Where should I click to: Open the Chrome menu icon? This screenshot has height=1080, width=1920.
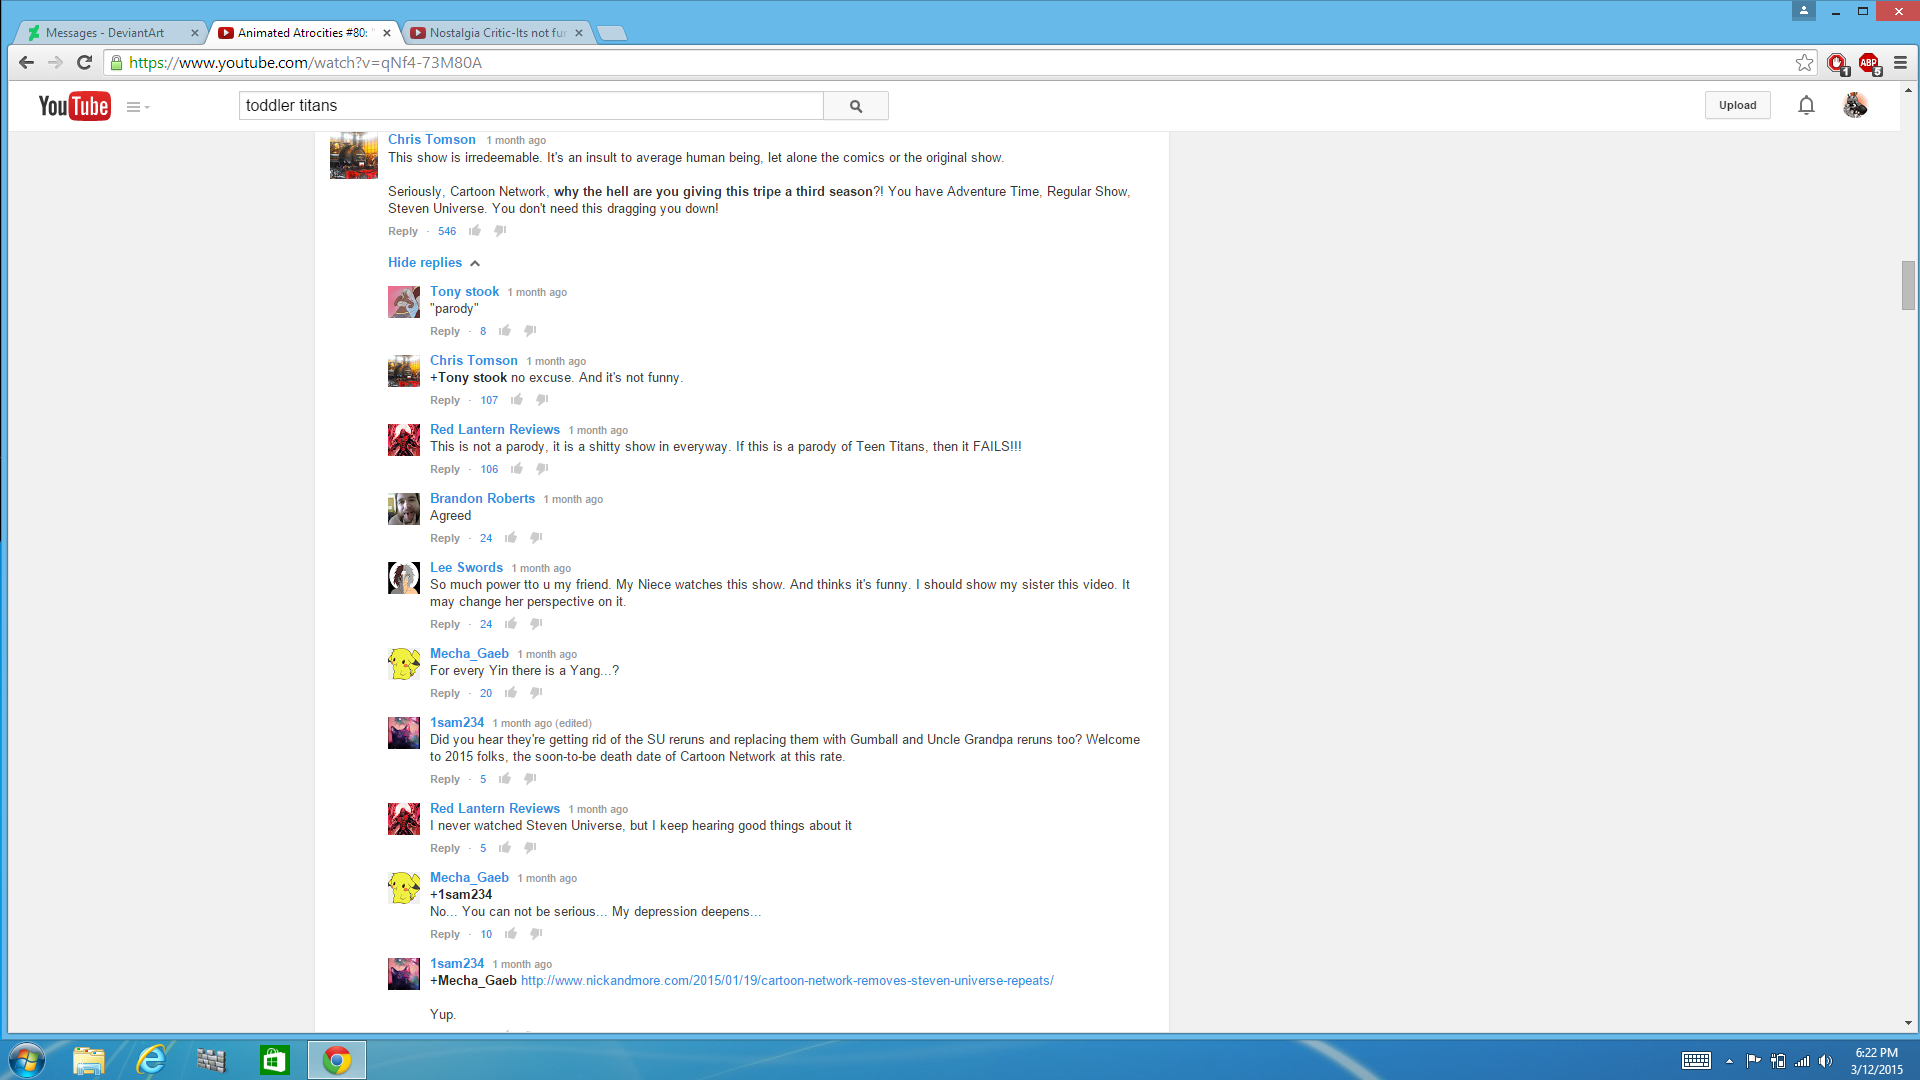point(1900,62)
